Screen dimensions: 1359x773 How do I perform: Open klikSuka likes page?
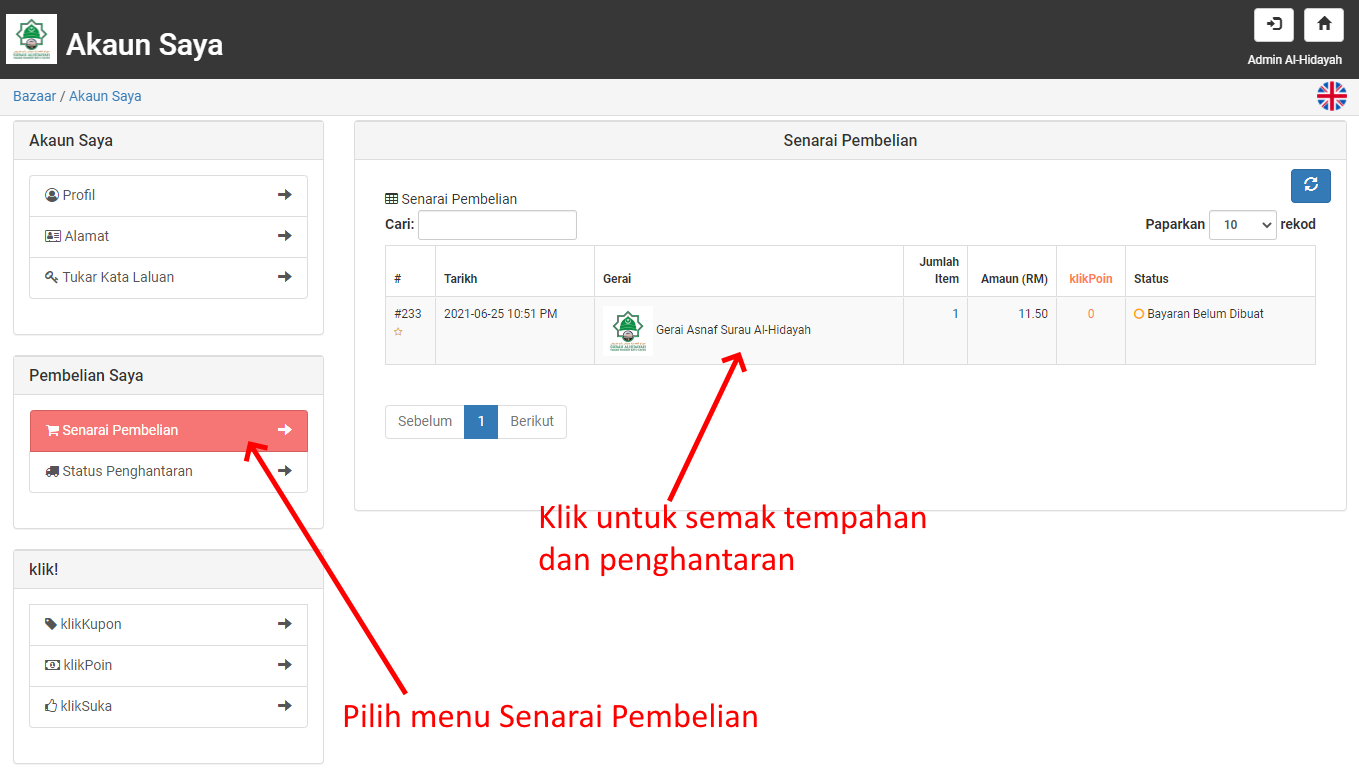point(168,706)
